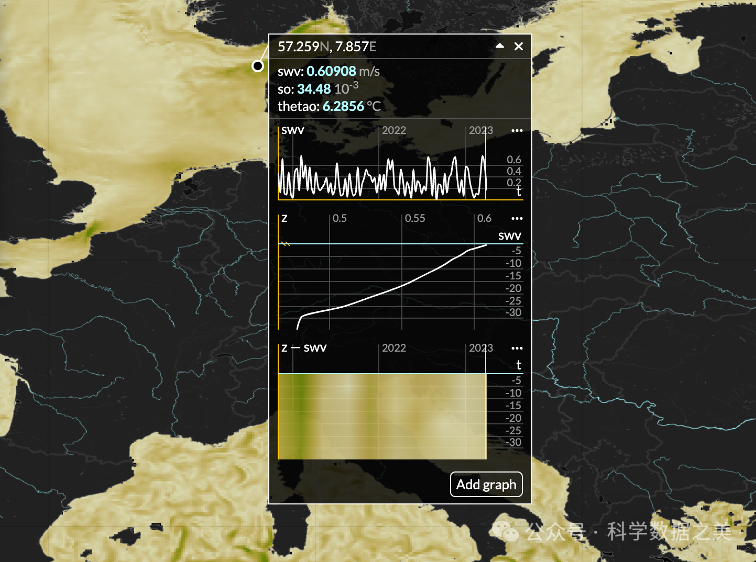756x562 pixels.
Task: Click the 57.259N, 7.857E coordinates header
Action: pos(327,46)
